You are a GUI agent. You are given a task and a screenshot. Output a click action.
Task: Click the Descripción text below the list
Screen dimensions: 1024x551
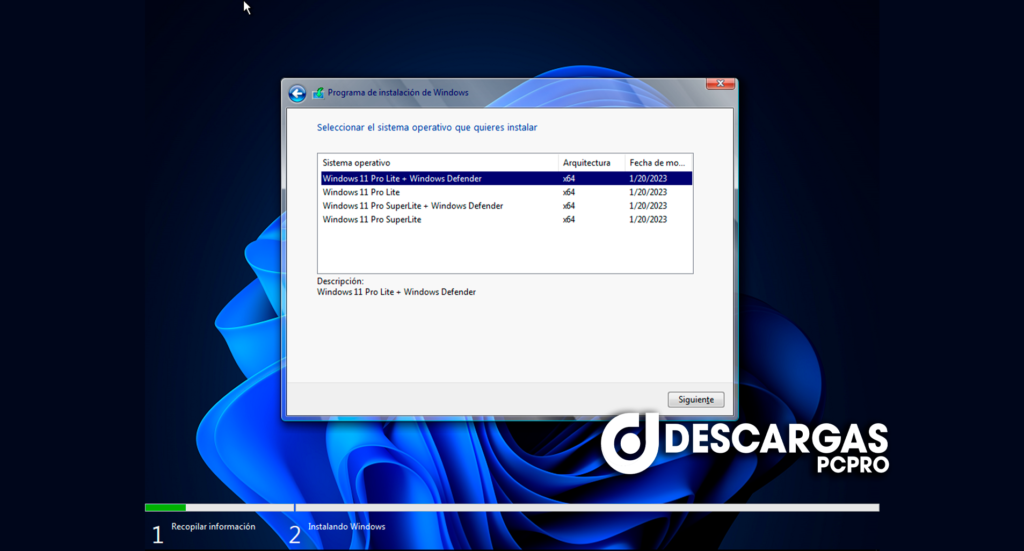tap(340, 282)
